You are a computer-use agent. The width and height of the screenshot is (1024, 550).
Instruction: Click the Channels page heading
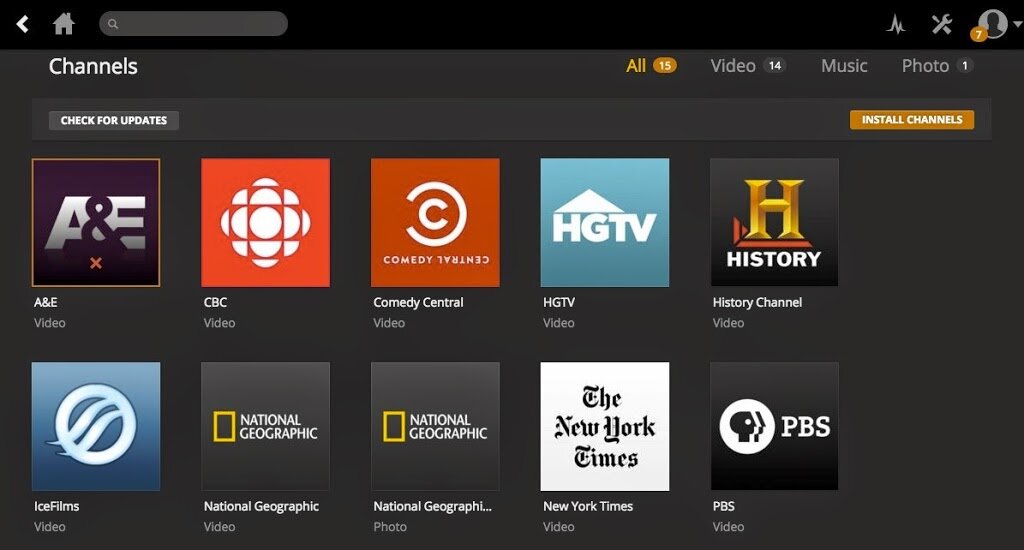(93, 66)
